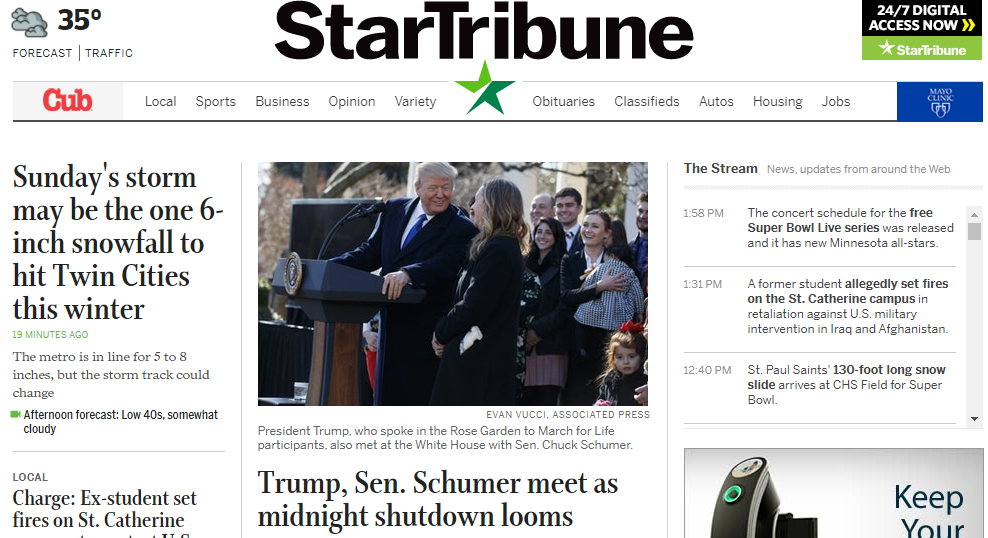Go to the Obituaries section

[x=563, y=101]
